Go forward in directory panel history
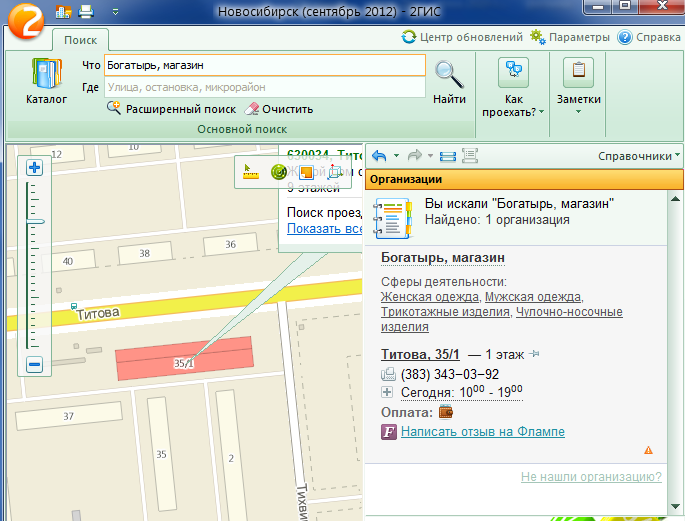This screenshot has height=521, width=685. click(414, 155)
